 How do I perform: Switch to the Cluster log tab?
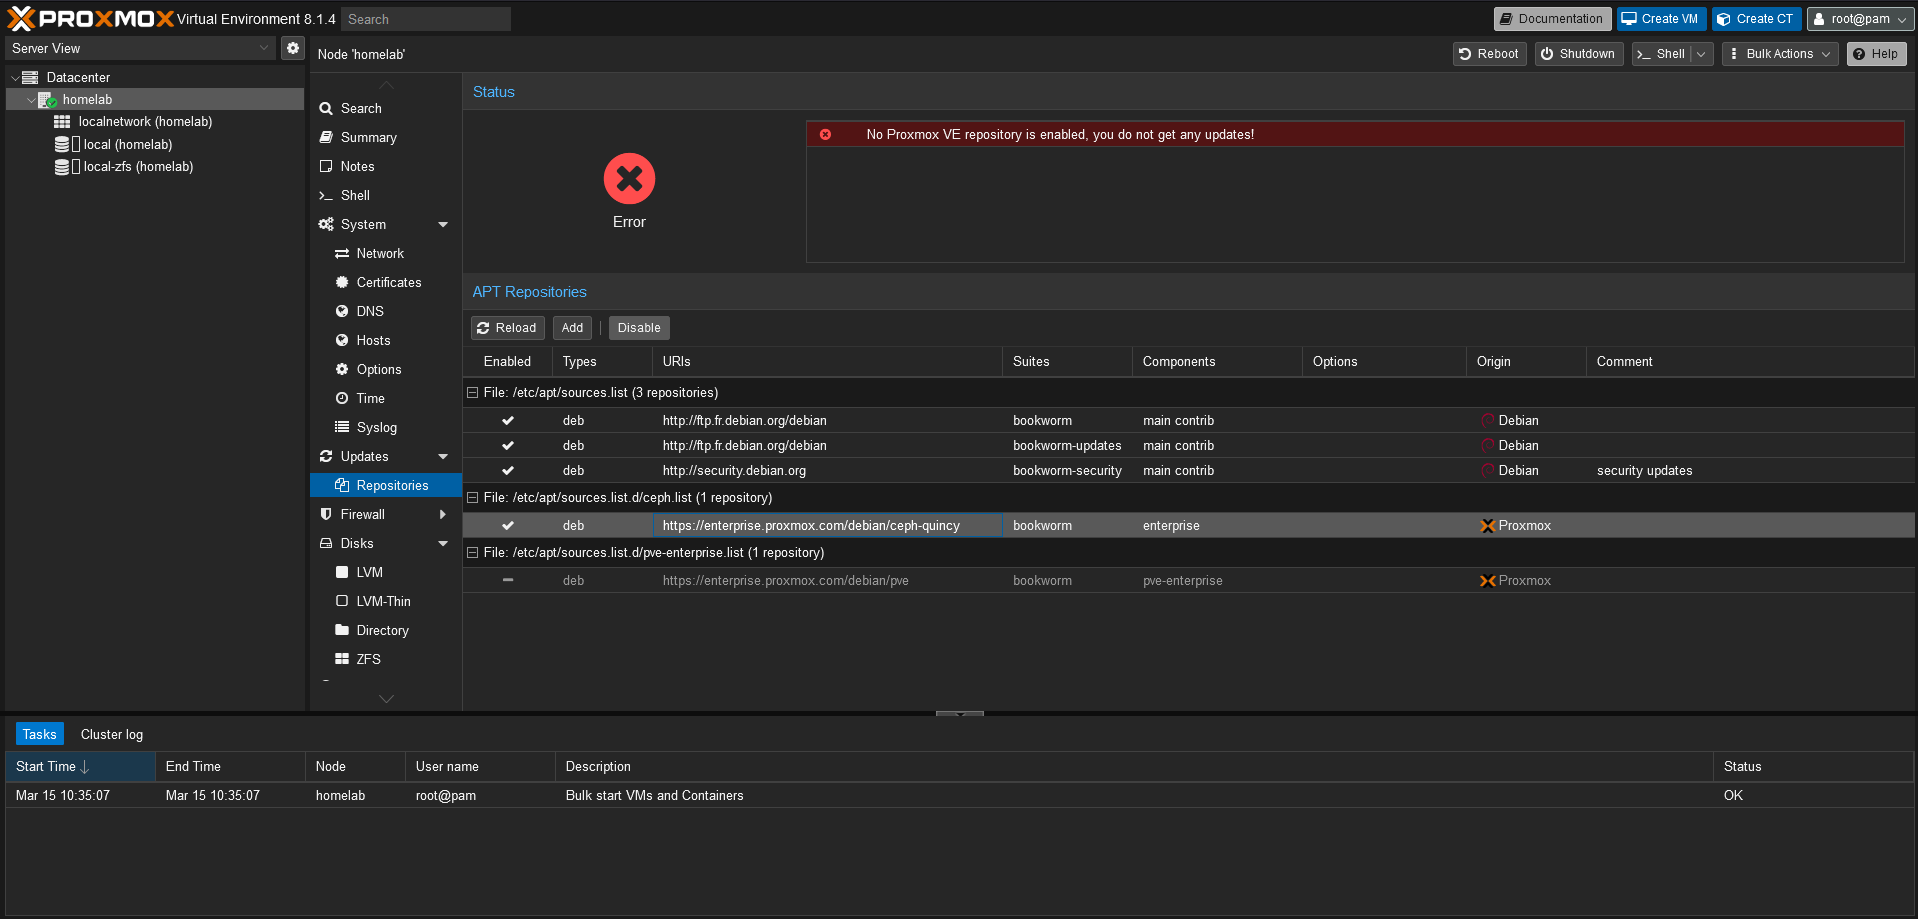click(x=110, y=733)
